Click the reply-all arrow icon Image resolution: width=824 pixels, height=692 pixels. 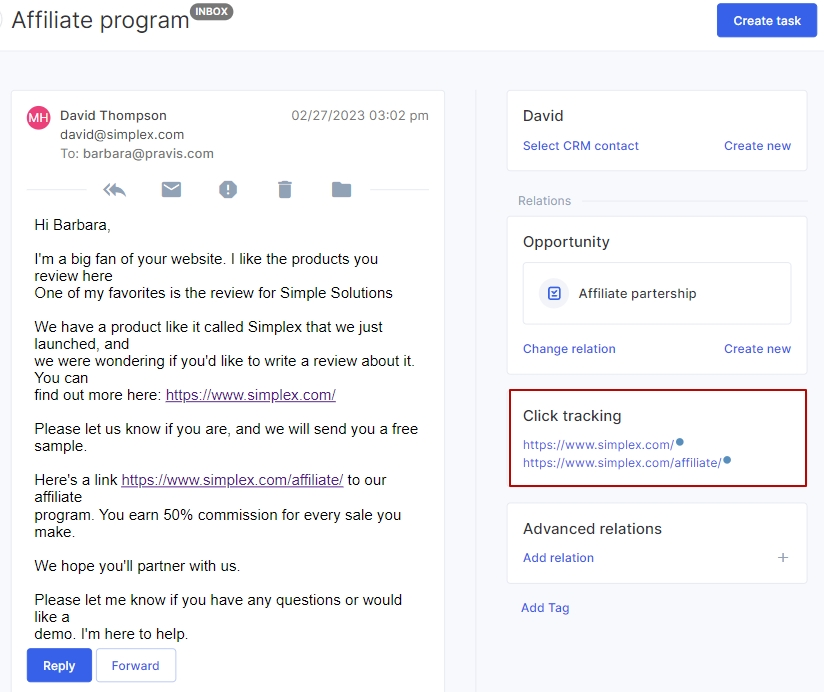115,190
